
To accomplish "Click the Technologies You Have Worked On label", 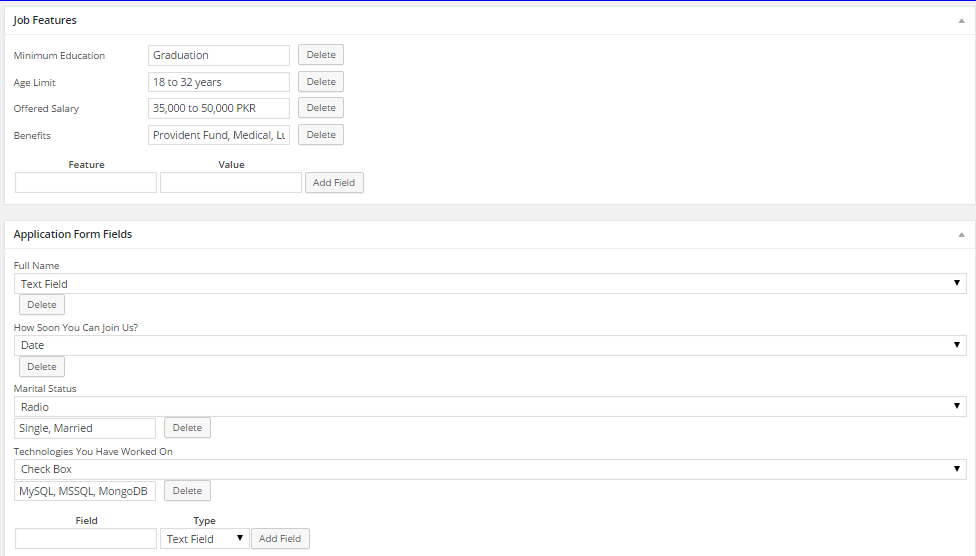I will coord(93,451).
